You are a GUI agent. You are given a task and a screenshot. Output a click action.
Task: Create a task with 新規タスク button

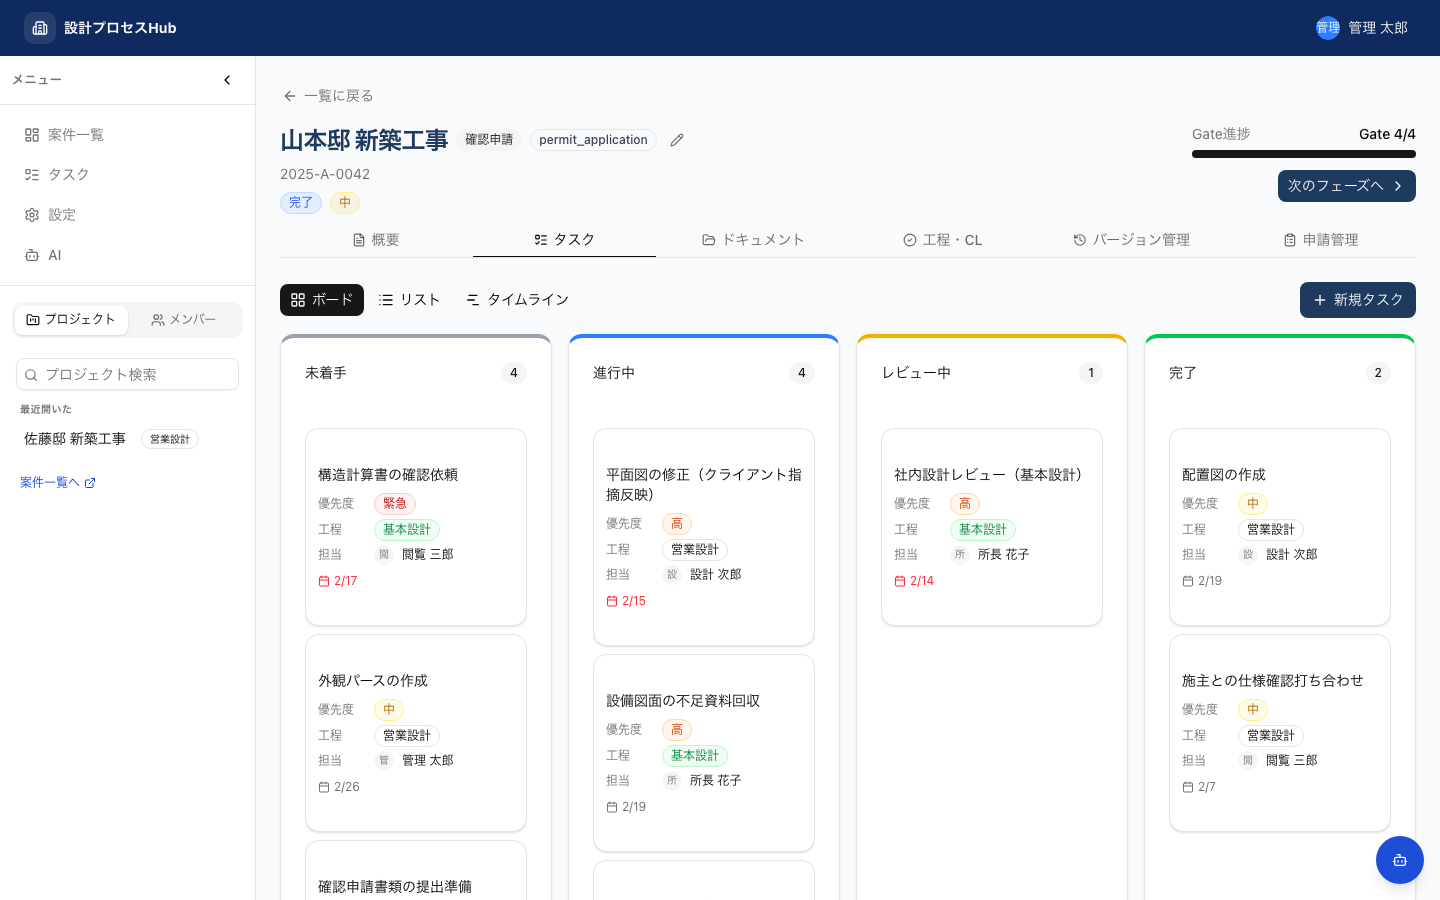coord(1357,300)
